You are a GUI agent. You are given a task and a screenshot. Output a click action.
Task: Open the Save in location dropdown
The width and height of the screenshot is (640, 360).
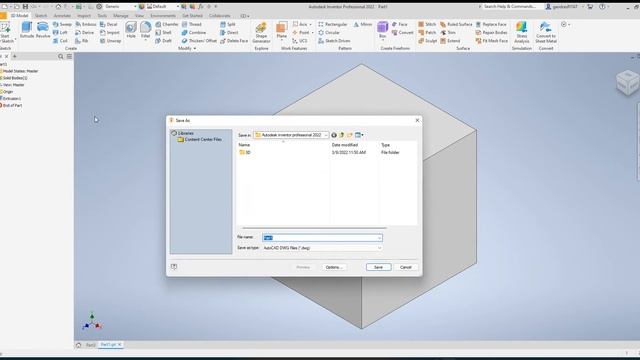pyautogui.click(x=326, y=135)
